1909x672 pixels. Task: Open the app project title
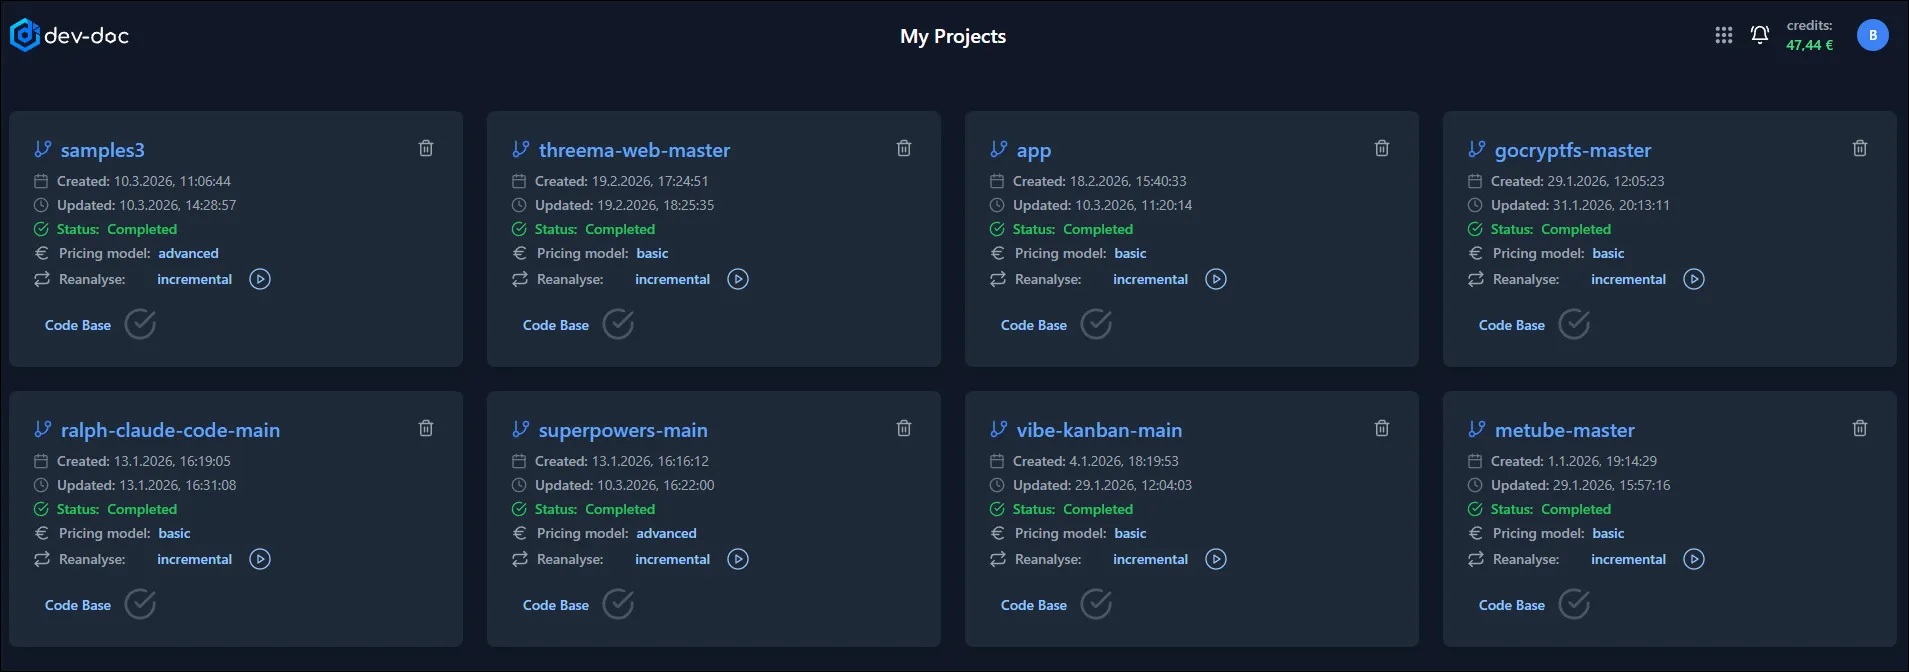pyautogui.click(x=1034, y=151)
